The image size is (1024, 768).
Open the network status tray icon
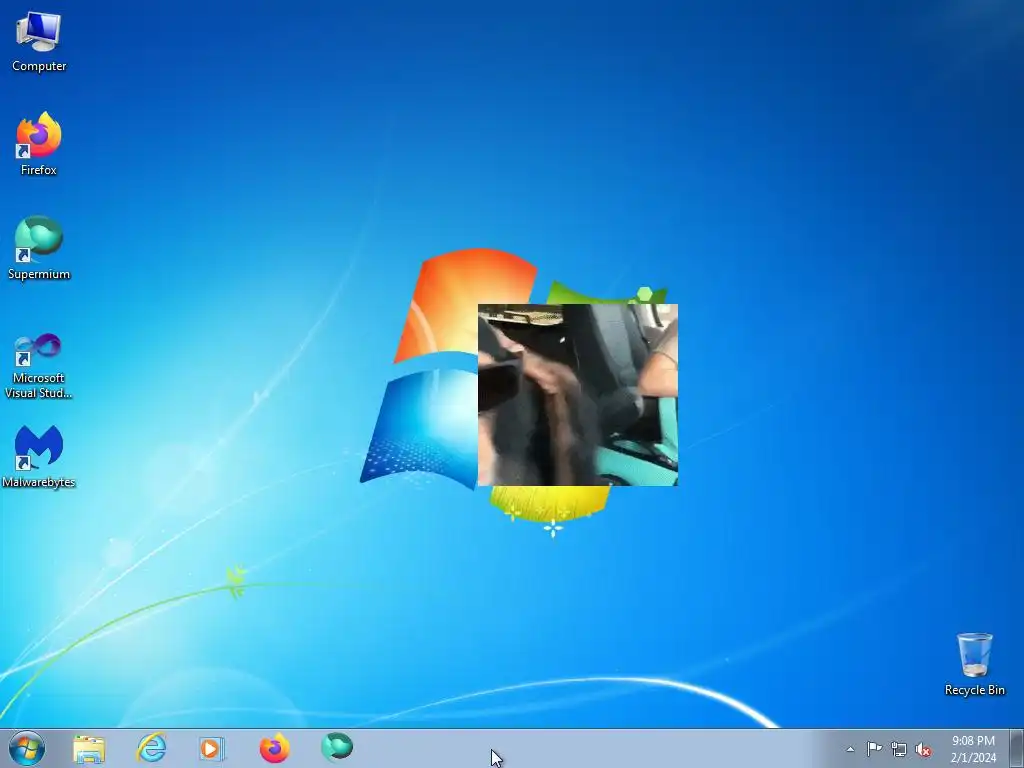tap(899, 750)
